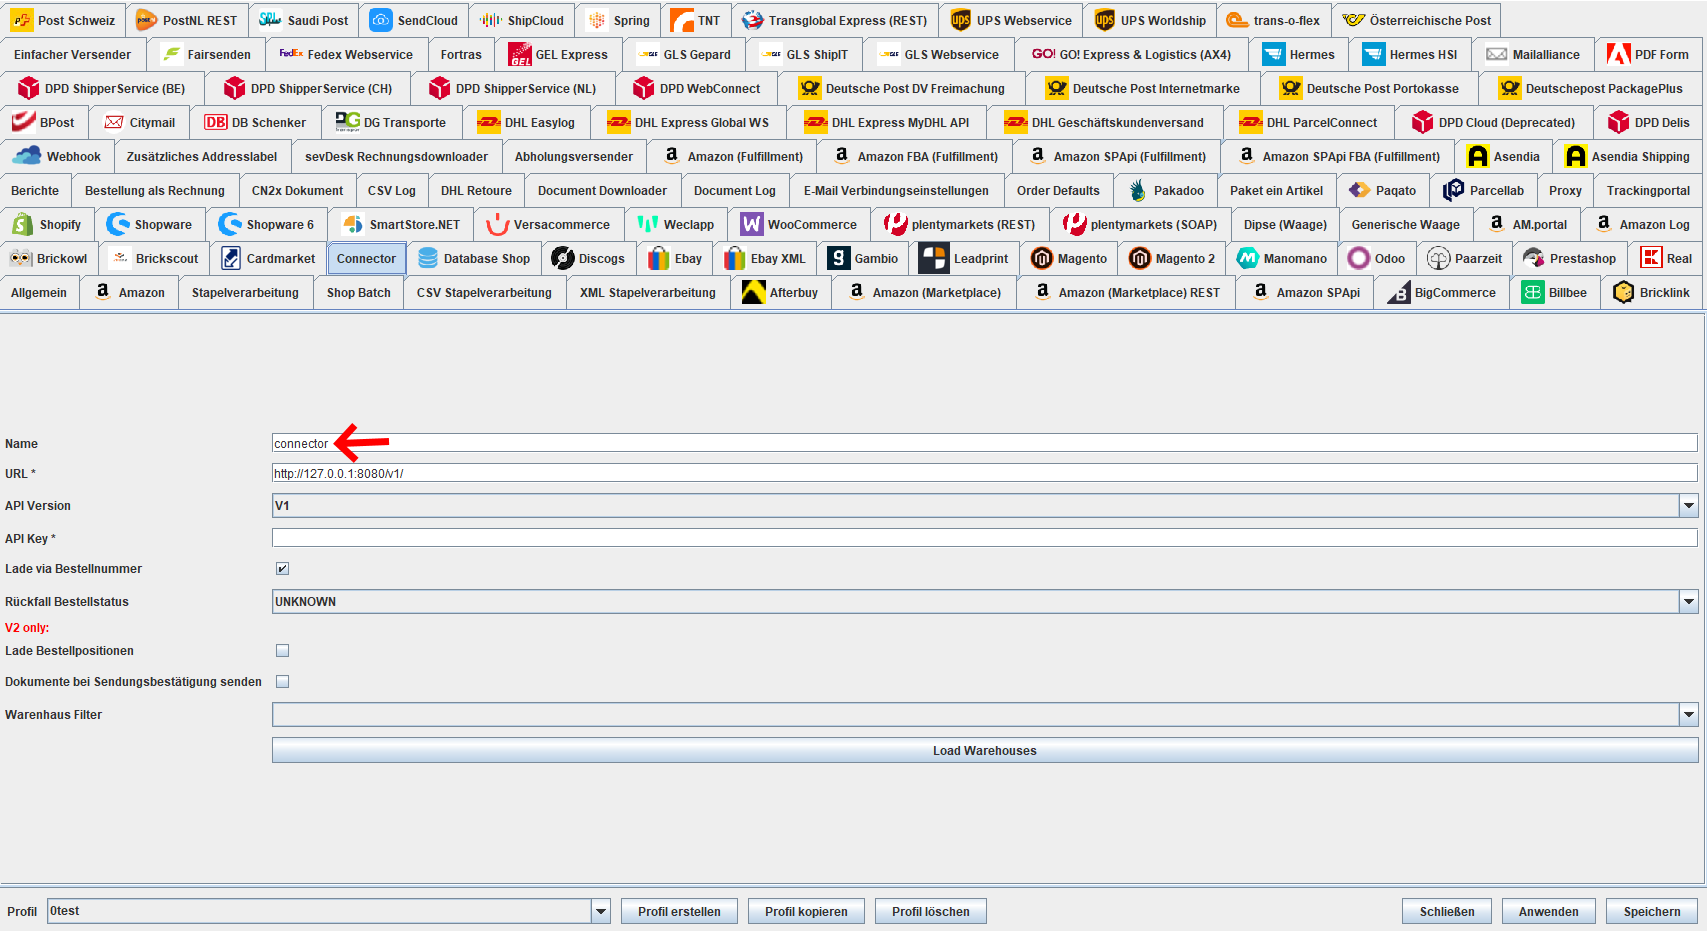1707x931 pixels.
Task: Open the Manomano tab icon
Action: coord(1247,258)
